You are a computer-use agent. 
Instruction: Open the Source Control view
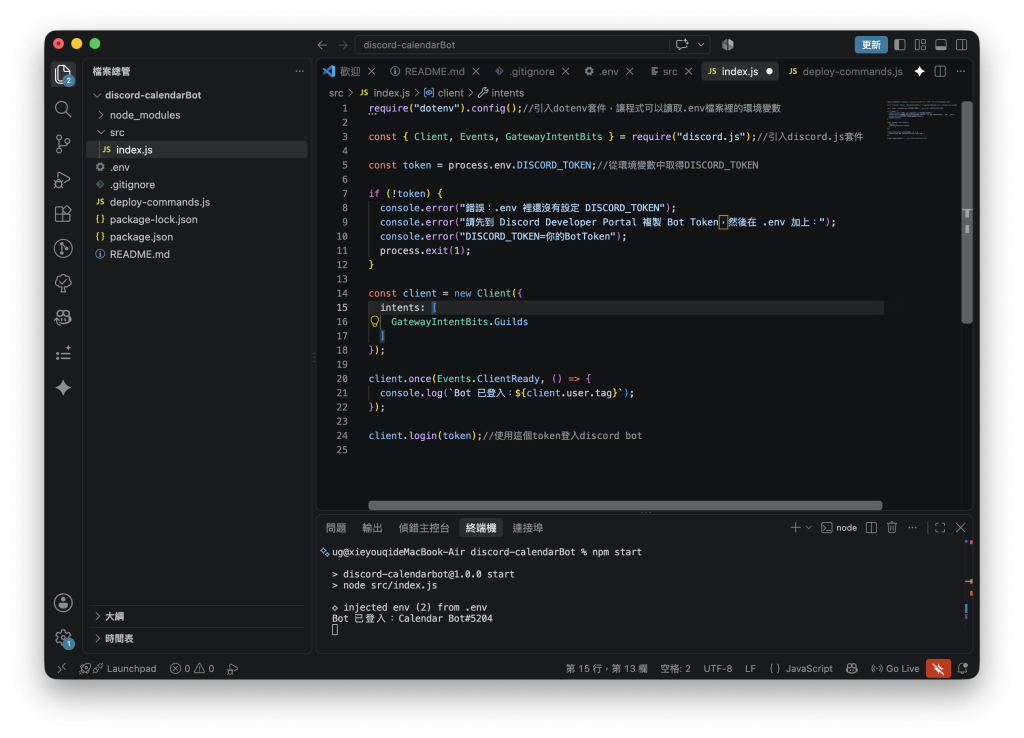click(x=63, y=144)
